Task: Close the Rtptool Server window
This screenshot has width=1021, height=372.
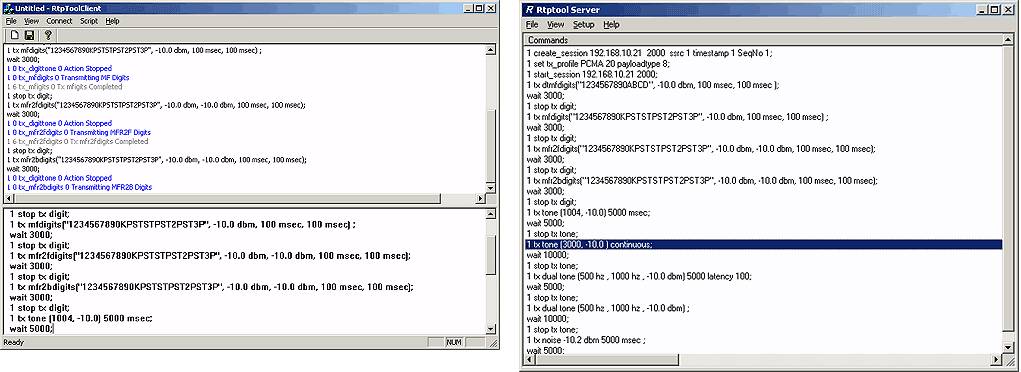Action: (x=1009, y=10)
